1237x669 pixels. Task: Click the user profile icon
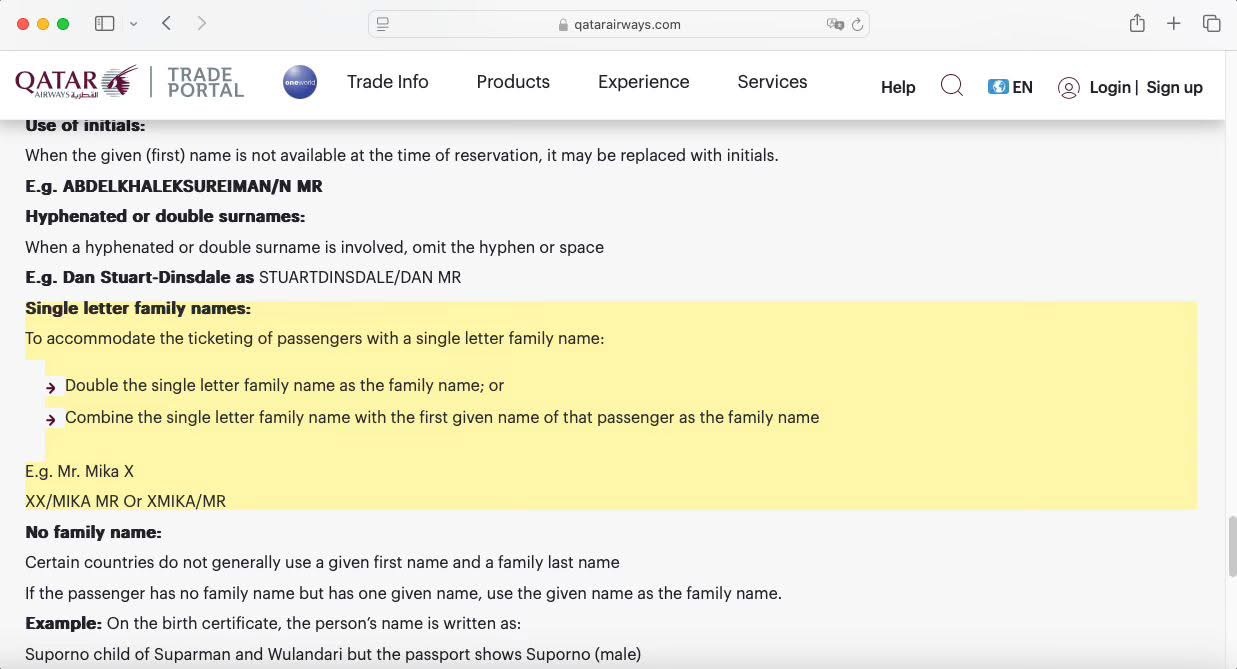(1069, 88)
